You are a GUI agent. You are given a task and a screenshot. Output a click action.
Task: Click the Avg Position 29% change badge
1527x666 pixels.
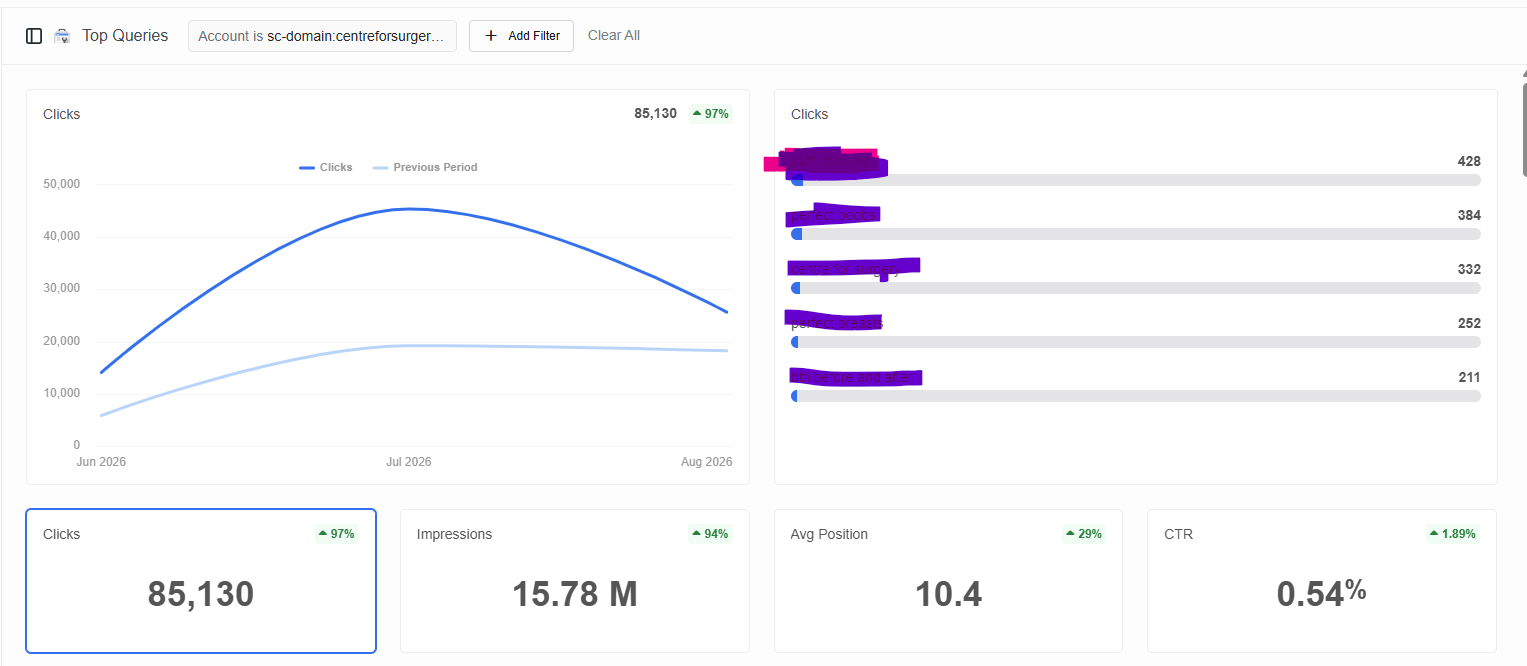[1084, 534]
